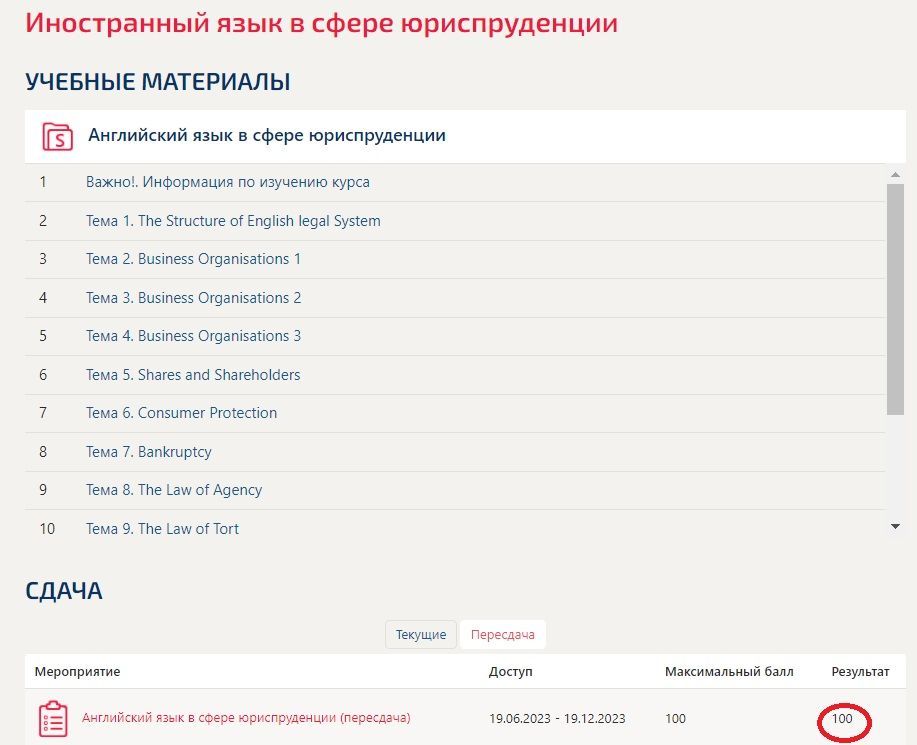This screenshot has width=917, height=745.
Task: Open Тема 3. Business Organisations 2
Action: tap(193, 298)
